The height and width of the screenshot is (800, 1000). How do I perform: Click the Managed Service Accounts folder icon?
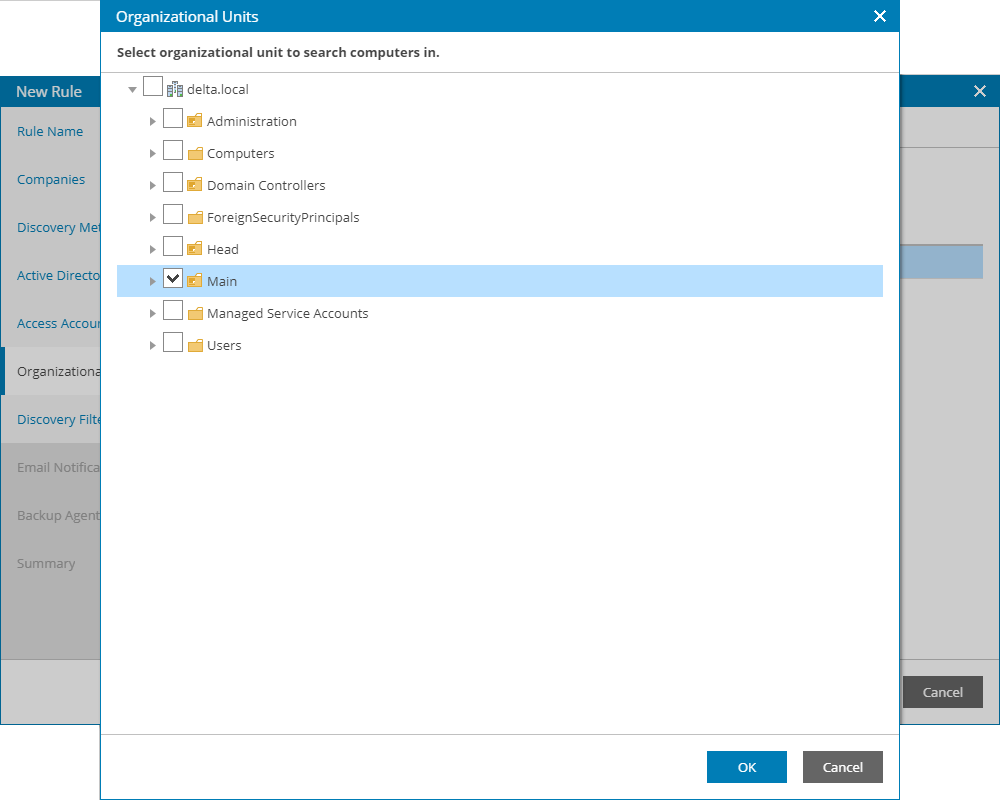pyautogui.click(x=195, y=313)
